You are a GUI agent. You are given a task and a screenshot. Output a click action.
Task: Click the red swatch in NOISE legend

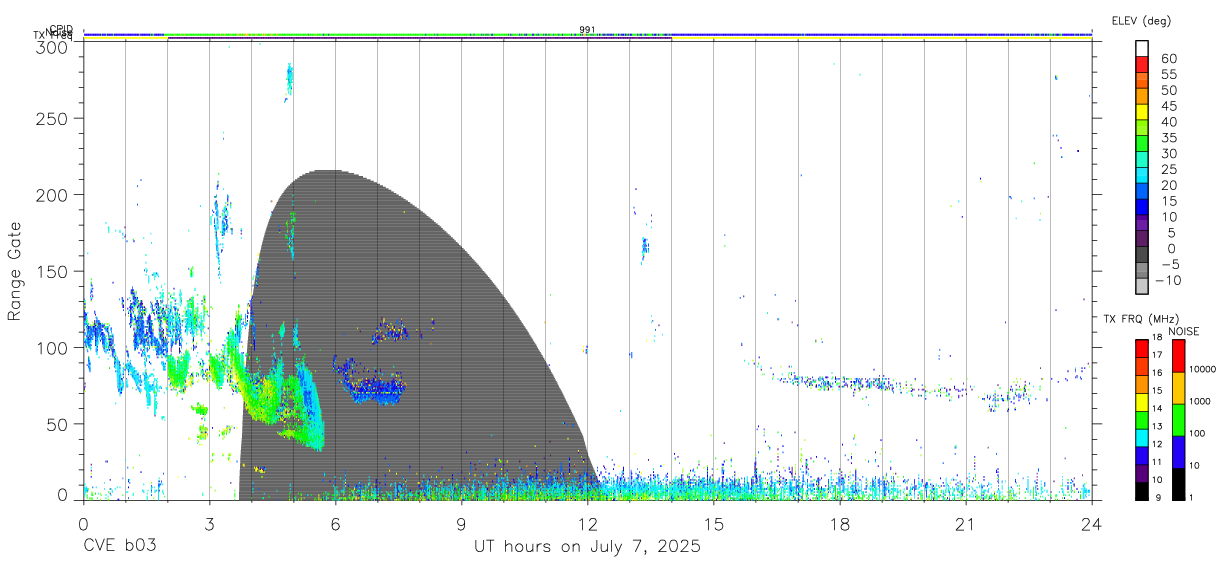[x=1178, y=356]
